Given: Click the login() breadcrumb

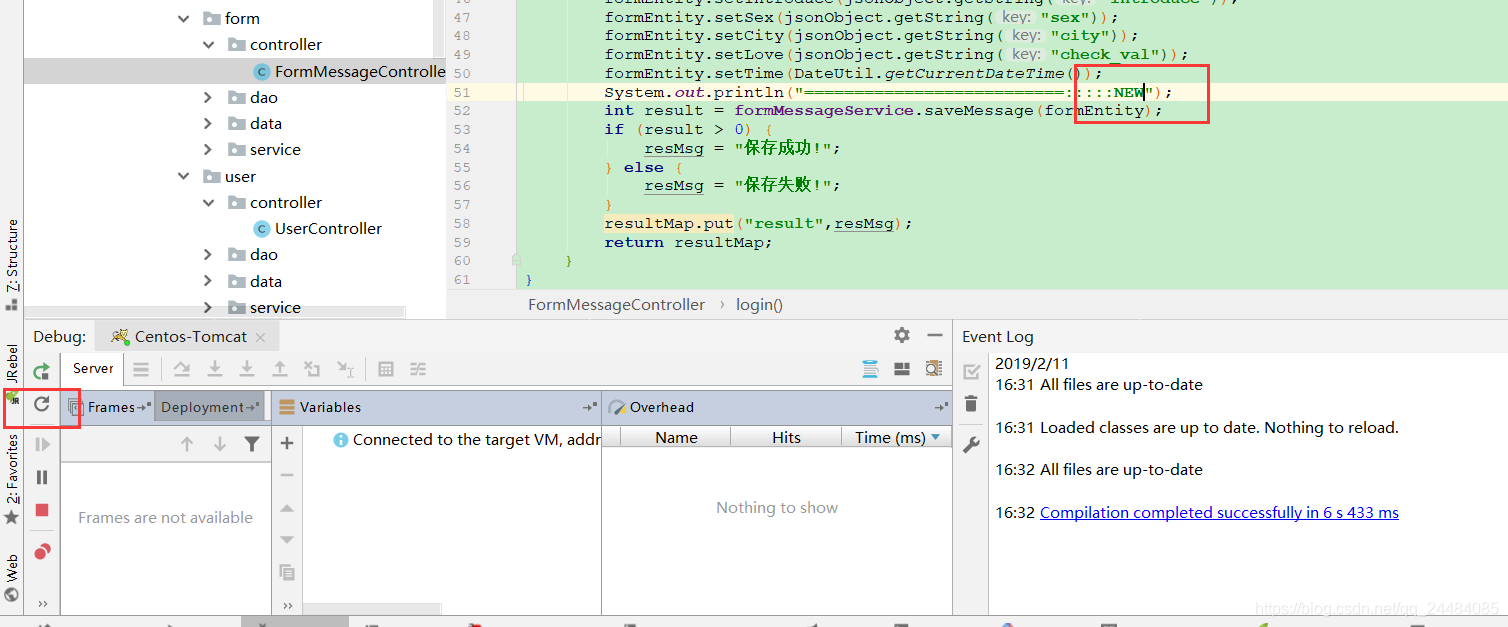Looking at the screenshot, I should 759,304.
